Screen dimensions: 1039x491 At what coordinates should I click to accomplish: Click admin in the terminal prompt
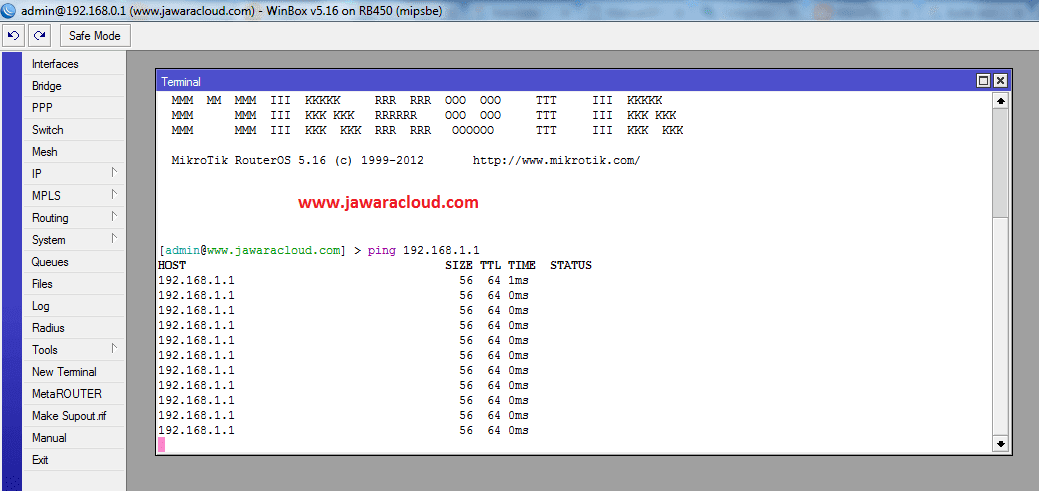[x=183, y=250]
